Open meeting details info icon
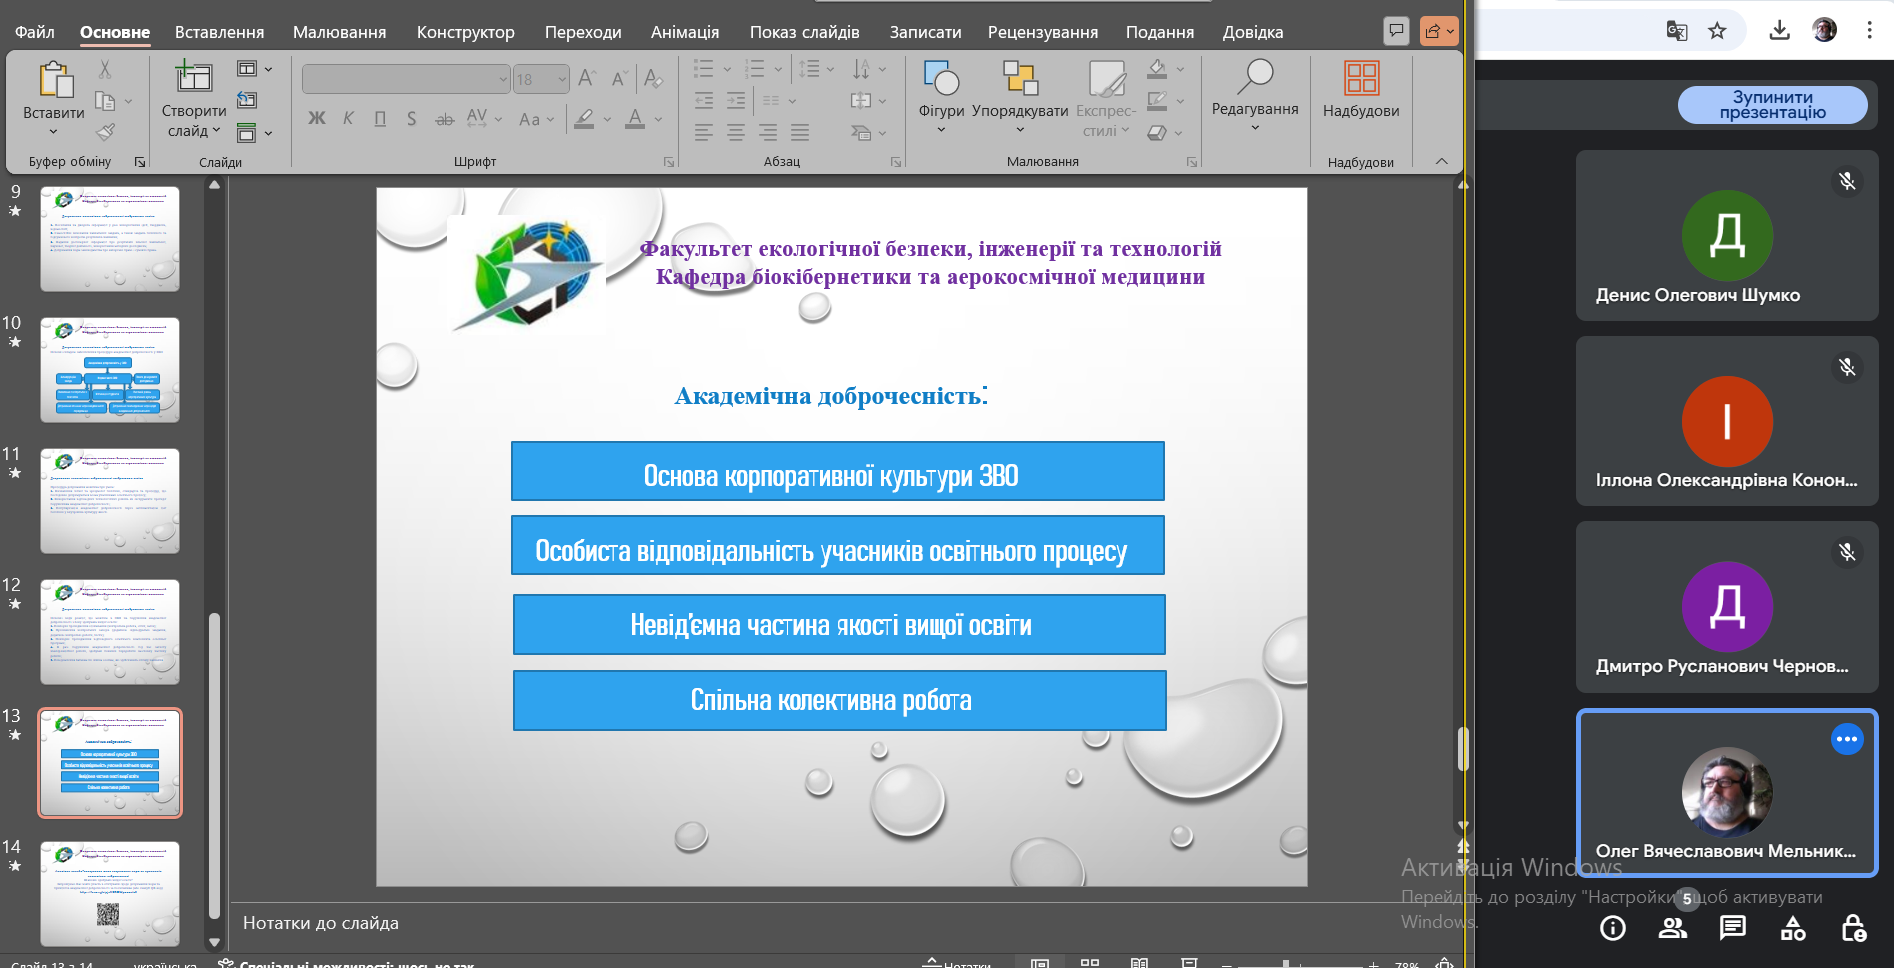Viewport: 1894px width, 968px height. click(1612, 928)
